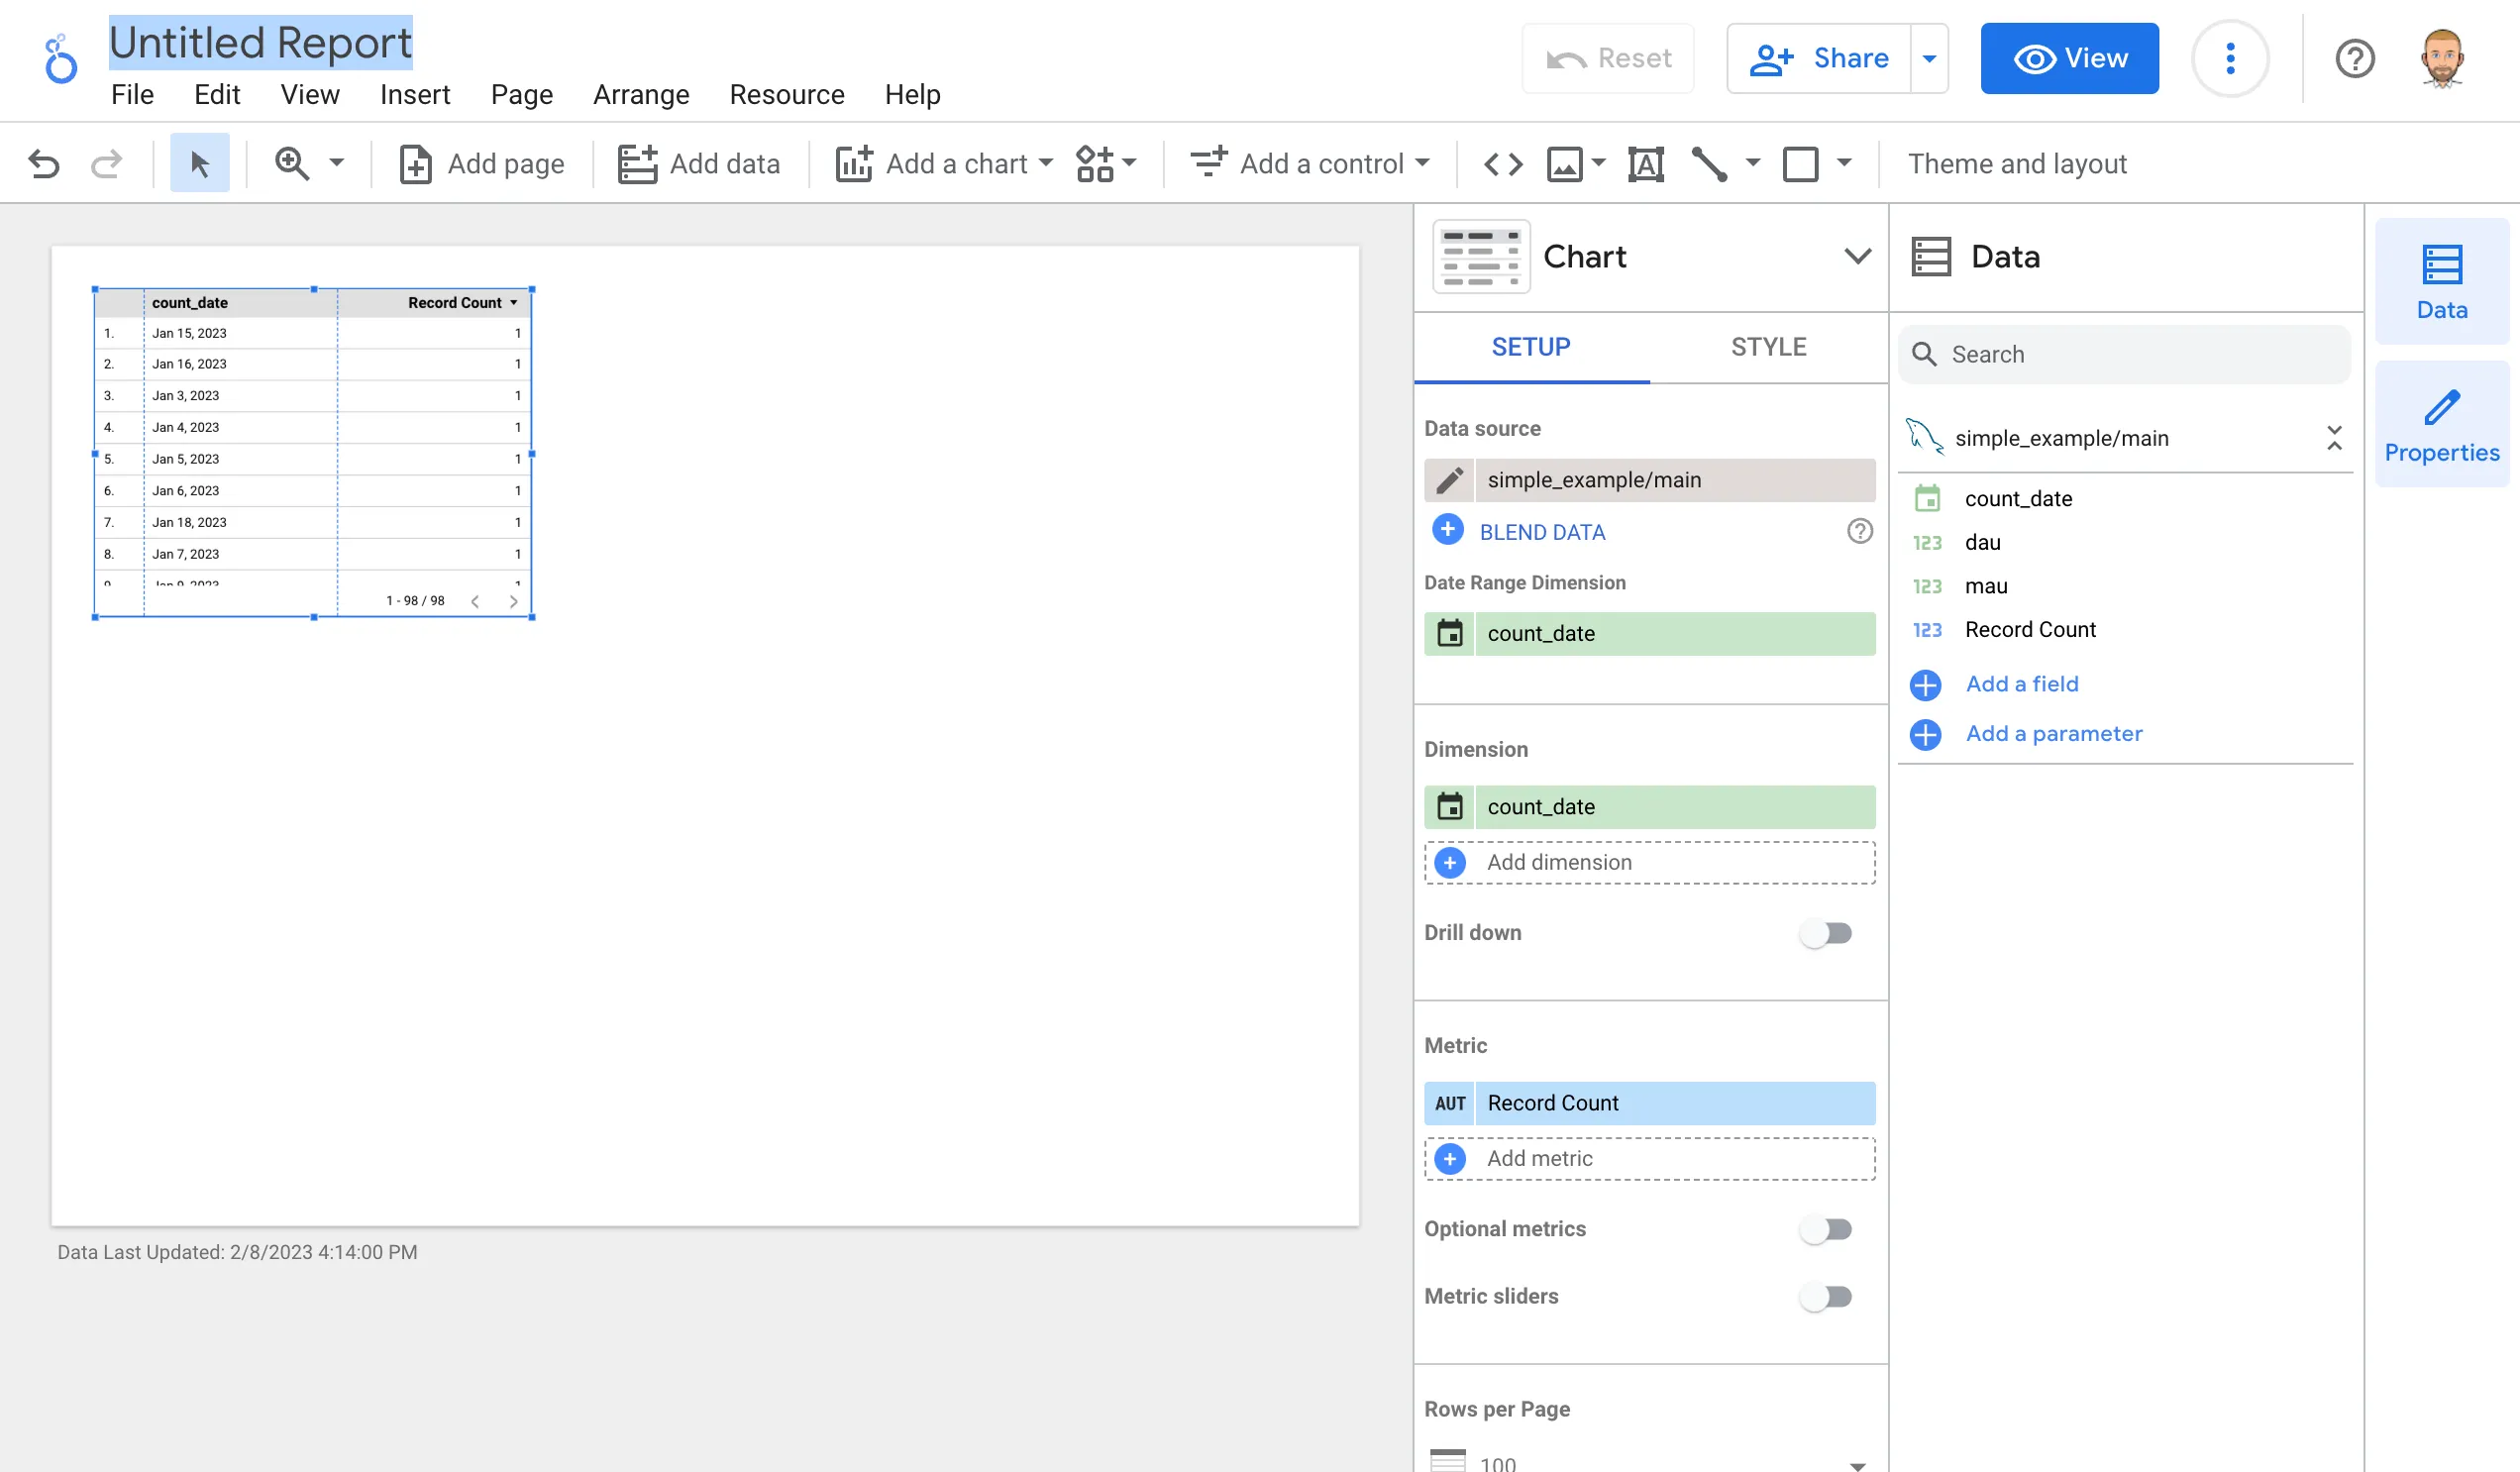This screenshot has height=1472, width=2520.
Task: Switch to the STYLE tab
Action: click(x=1768, y=347)
